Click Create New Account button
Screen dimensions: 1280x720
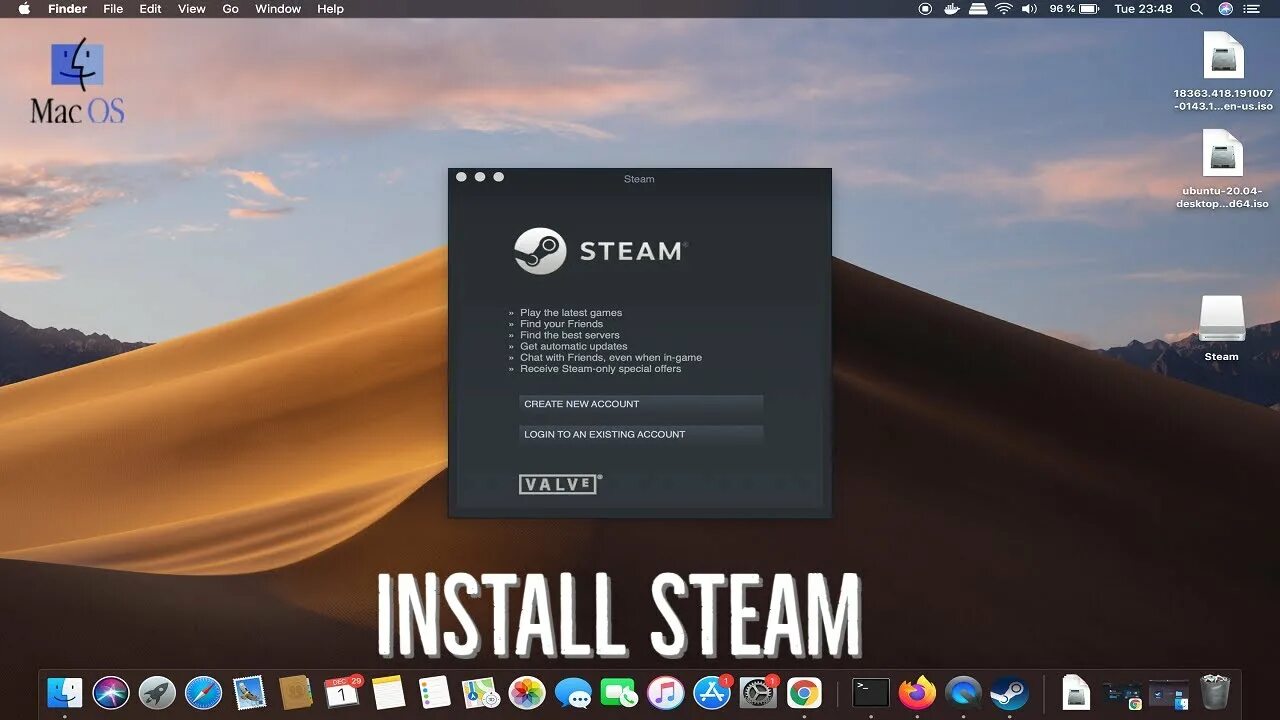pyautogui.click(x=641, y=404)
